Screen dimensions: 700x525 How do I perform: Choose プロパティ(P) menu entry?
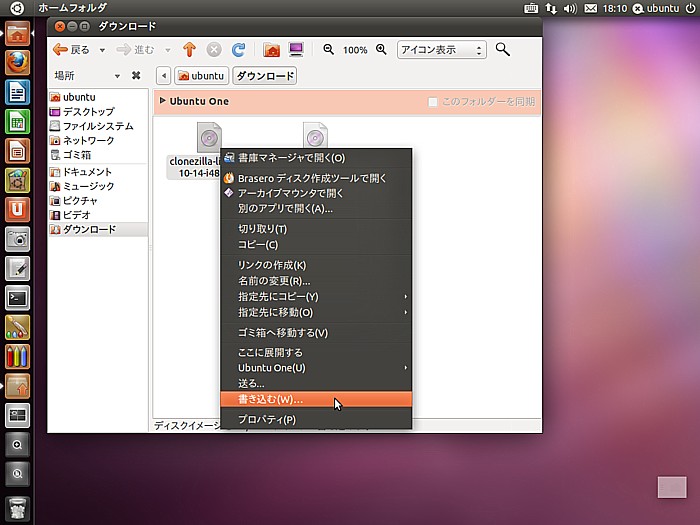pos(316,420)
